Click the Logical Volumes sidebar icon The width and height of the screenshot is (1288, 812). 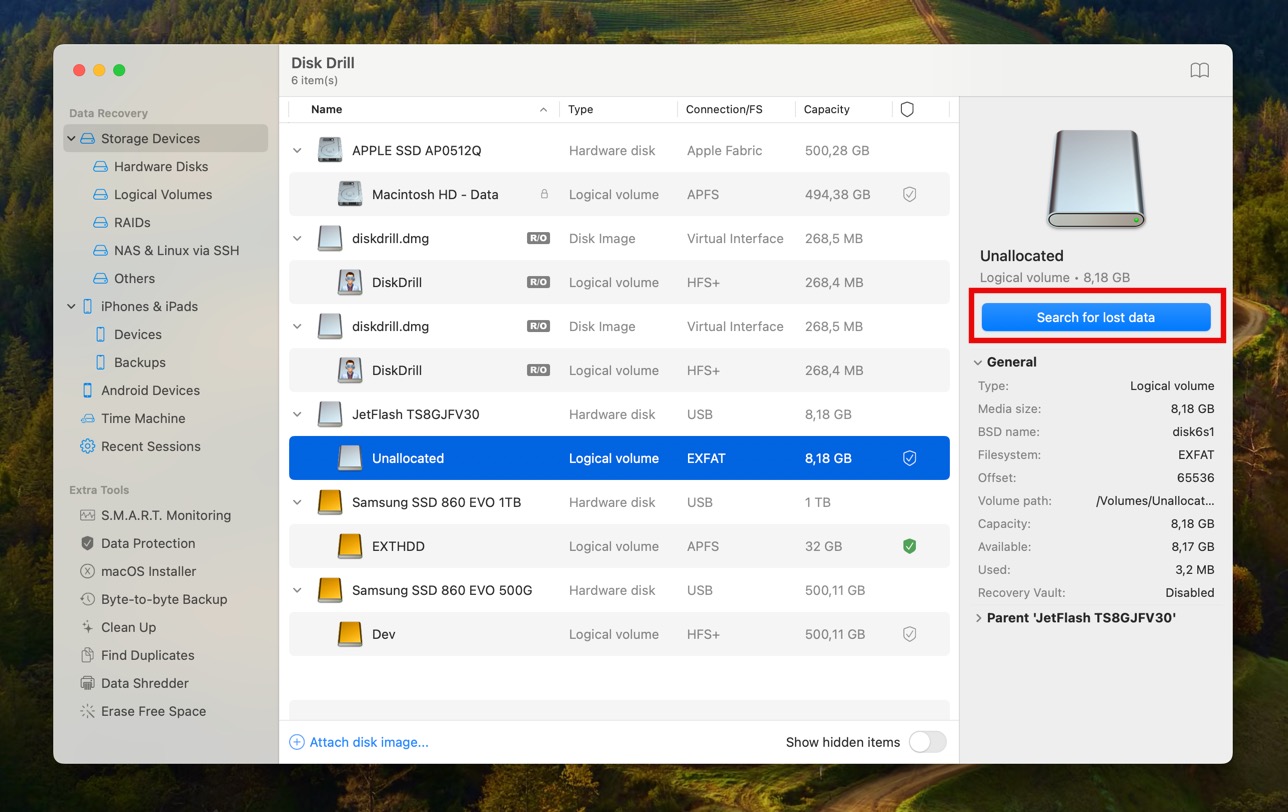(x=100, y=194)
